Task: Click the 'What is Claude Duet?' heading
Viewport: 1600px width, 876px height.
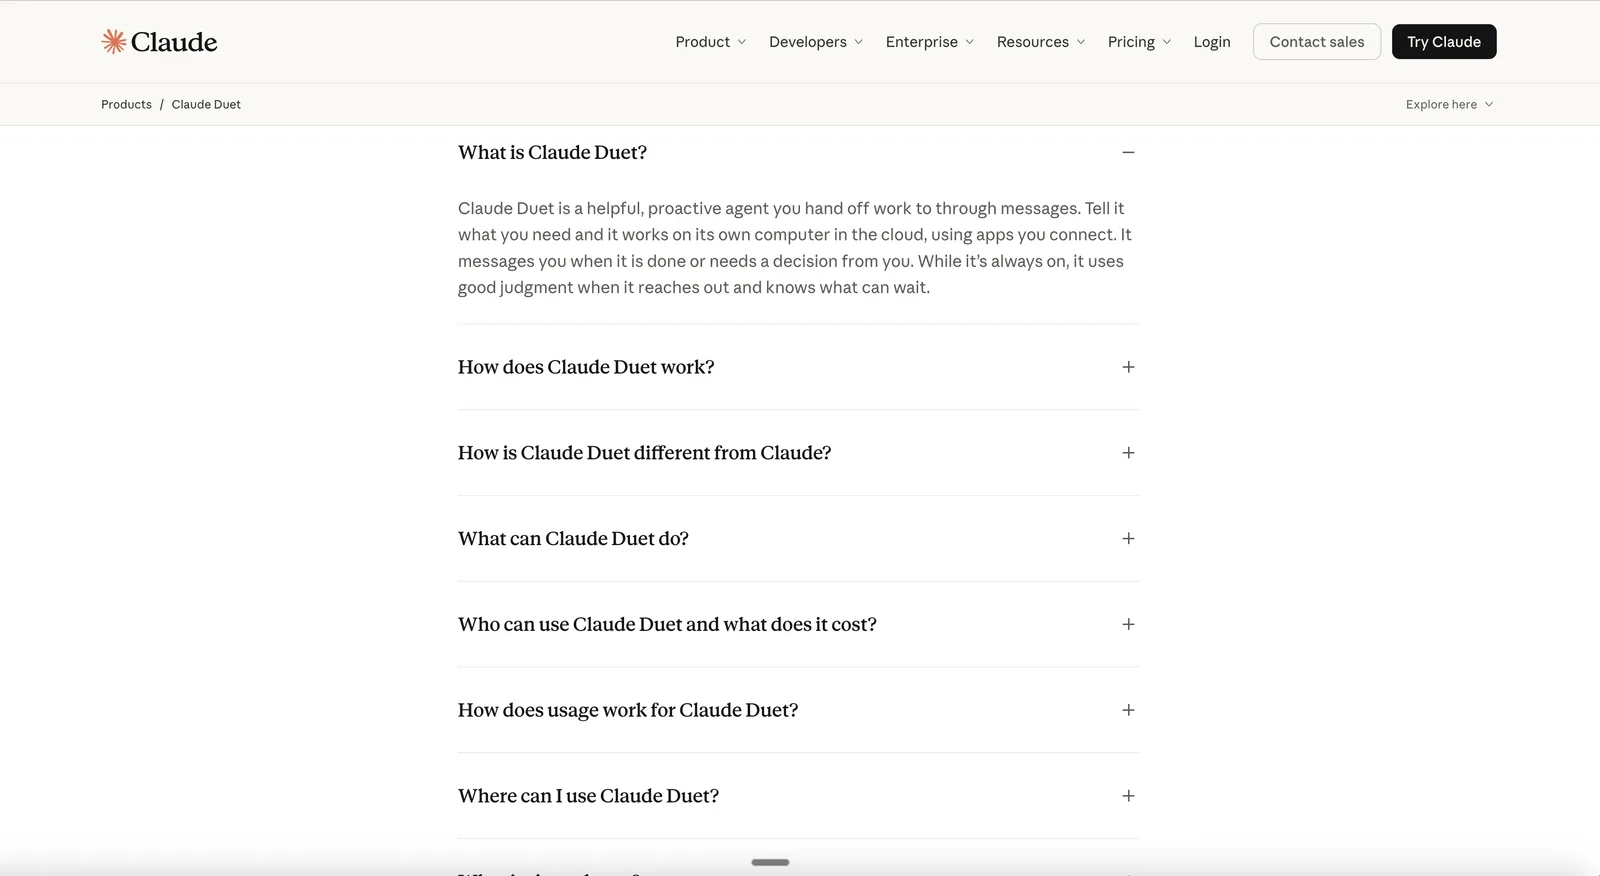Action: click(552, 152)
